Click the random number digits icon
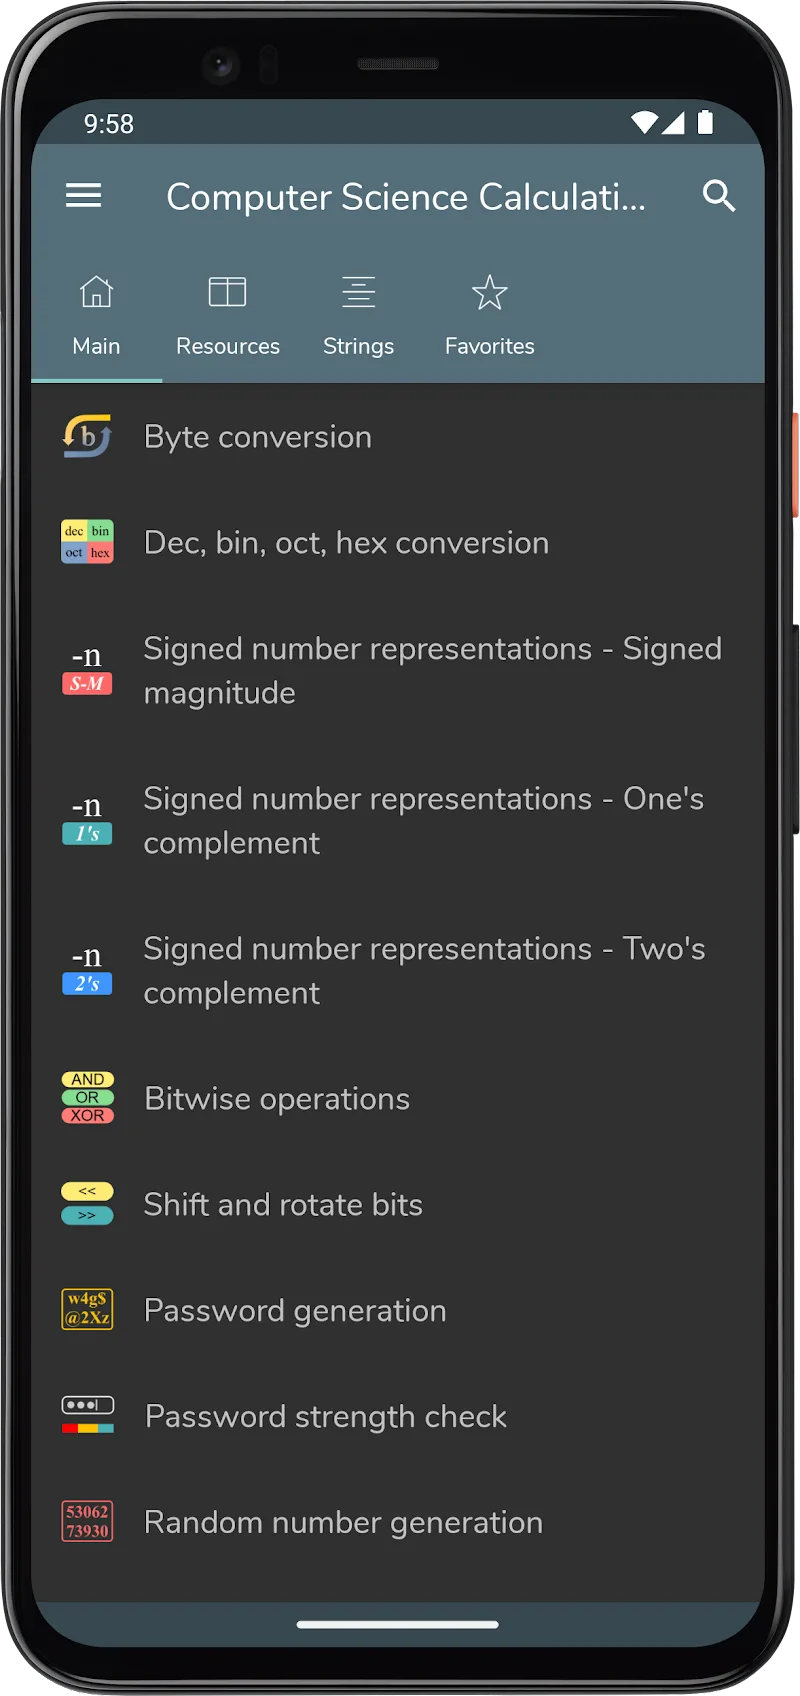 (x=87, y=1522)
